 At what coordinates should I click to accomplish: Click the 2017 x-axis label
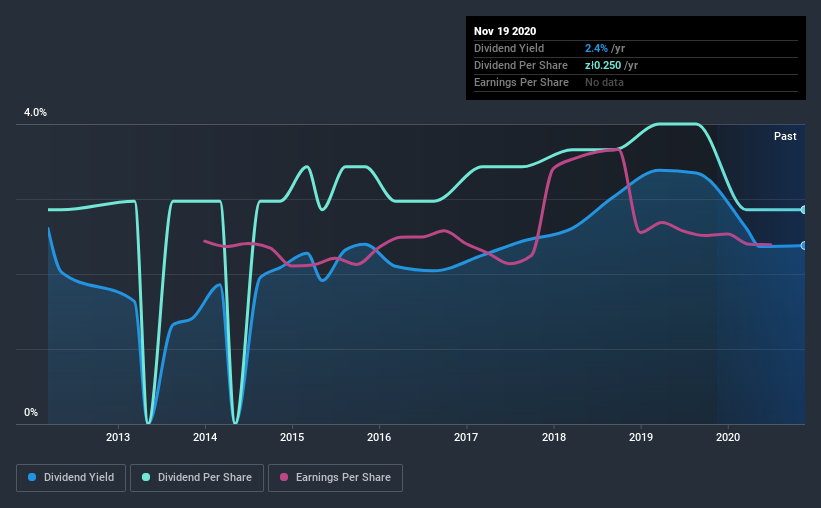tap(466, 437)
